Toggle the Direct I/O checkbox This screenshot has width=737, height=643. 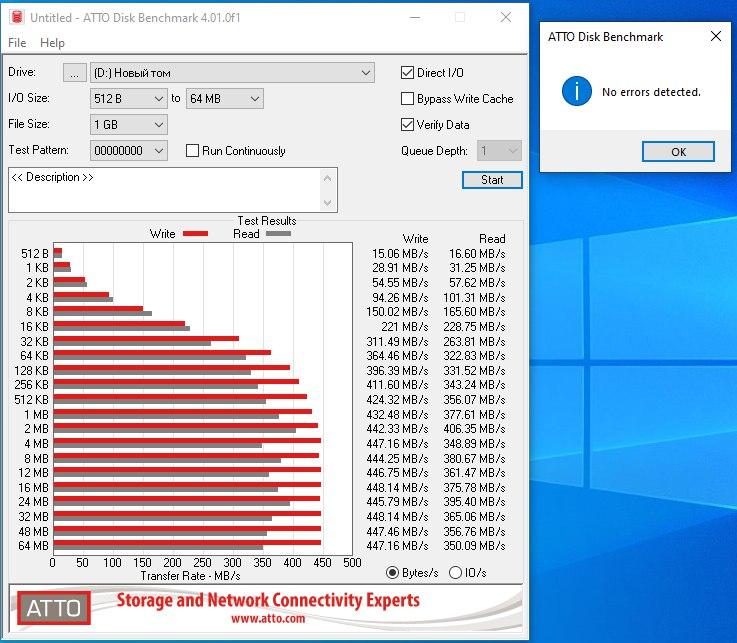(x=407, y=72)
